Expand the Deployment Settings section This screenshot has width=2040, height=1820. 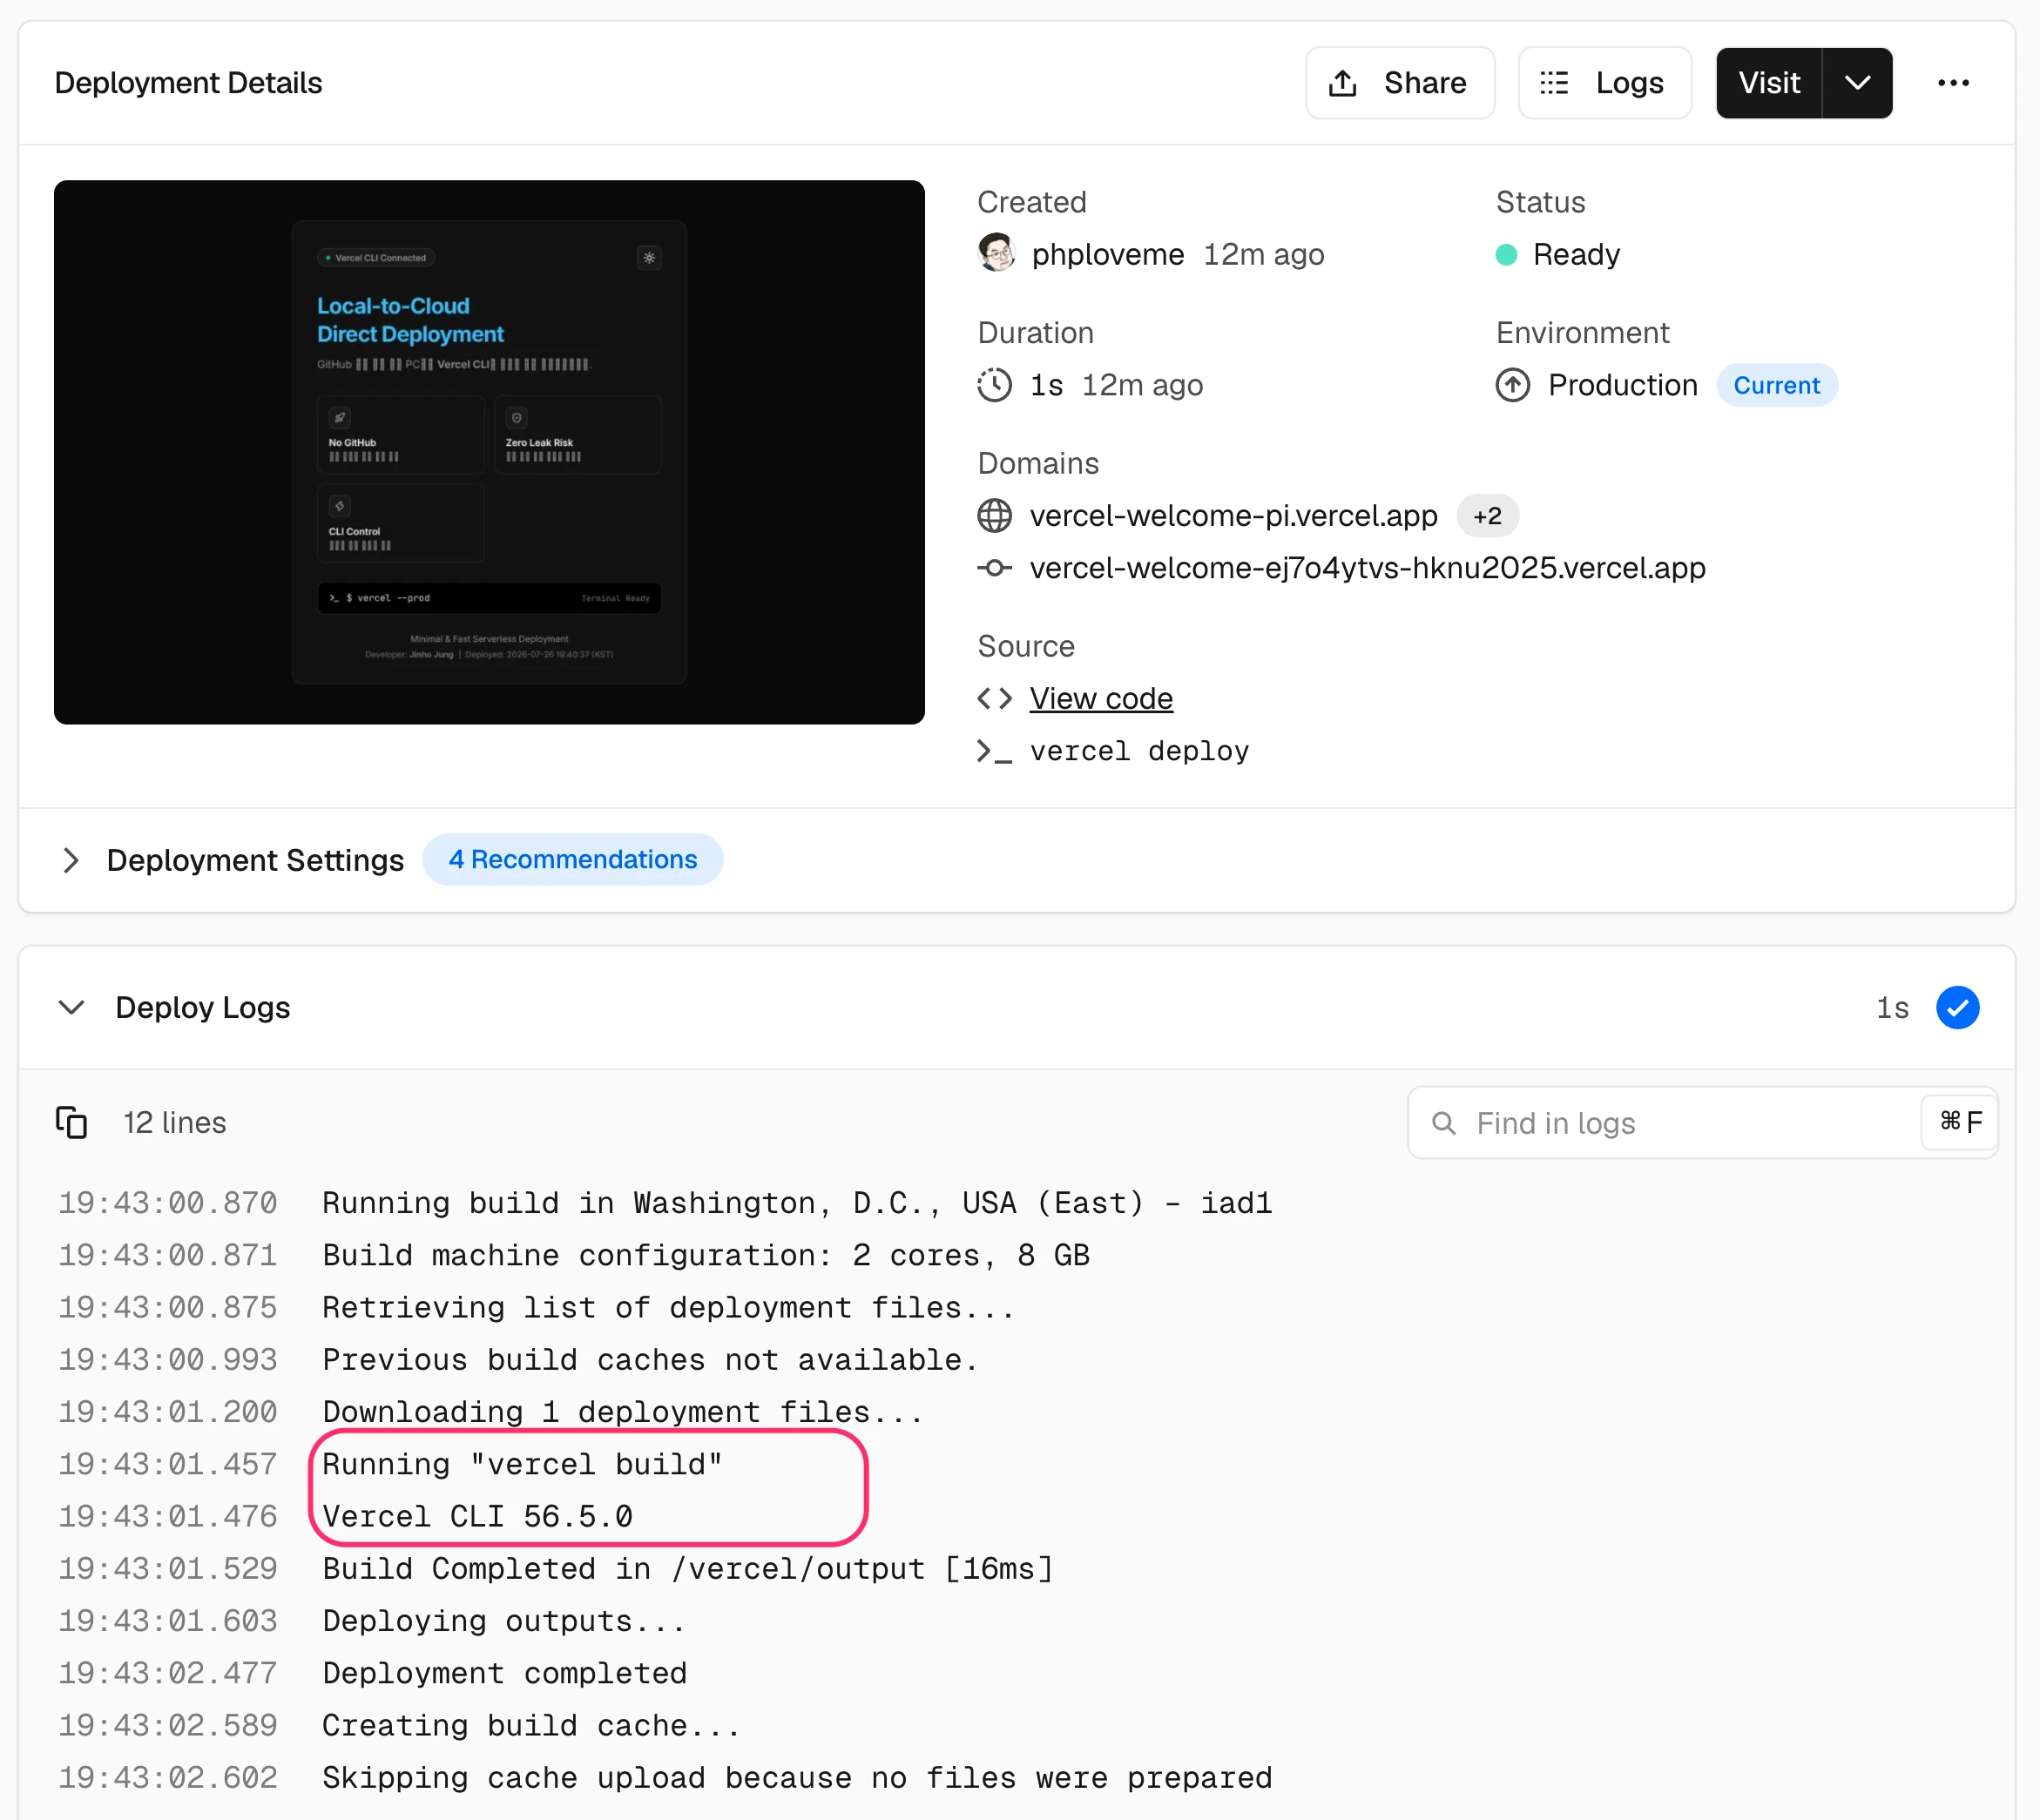click(x=231, y=860)
